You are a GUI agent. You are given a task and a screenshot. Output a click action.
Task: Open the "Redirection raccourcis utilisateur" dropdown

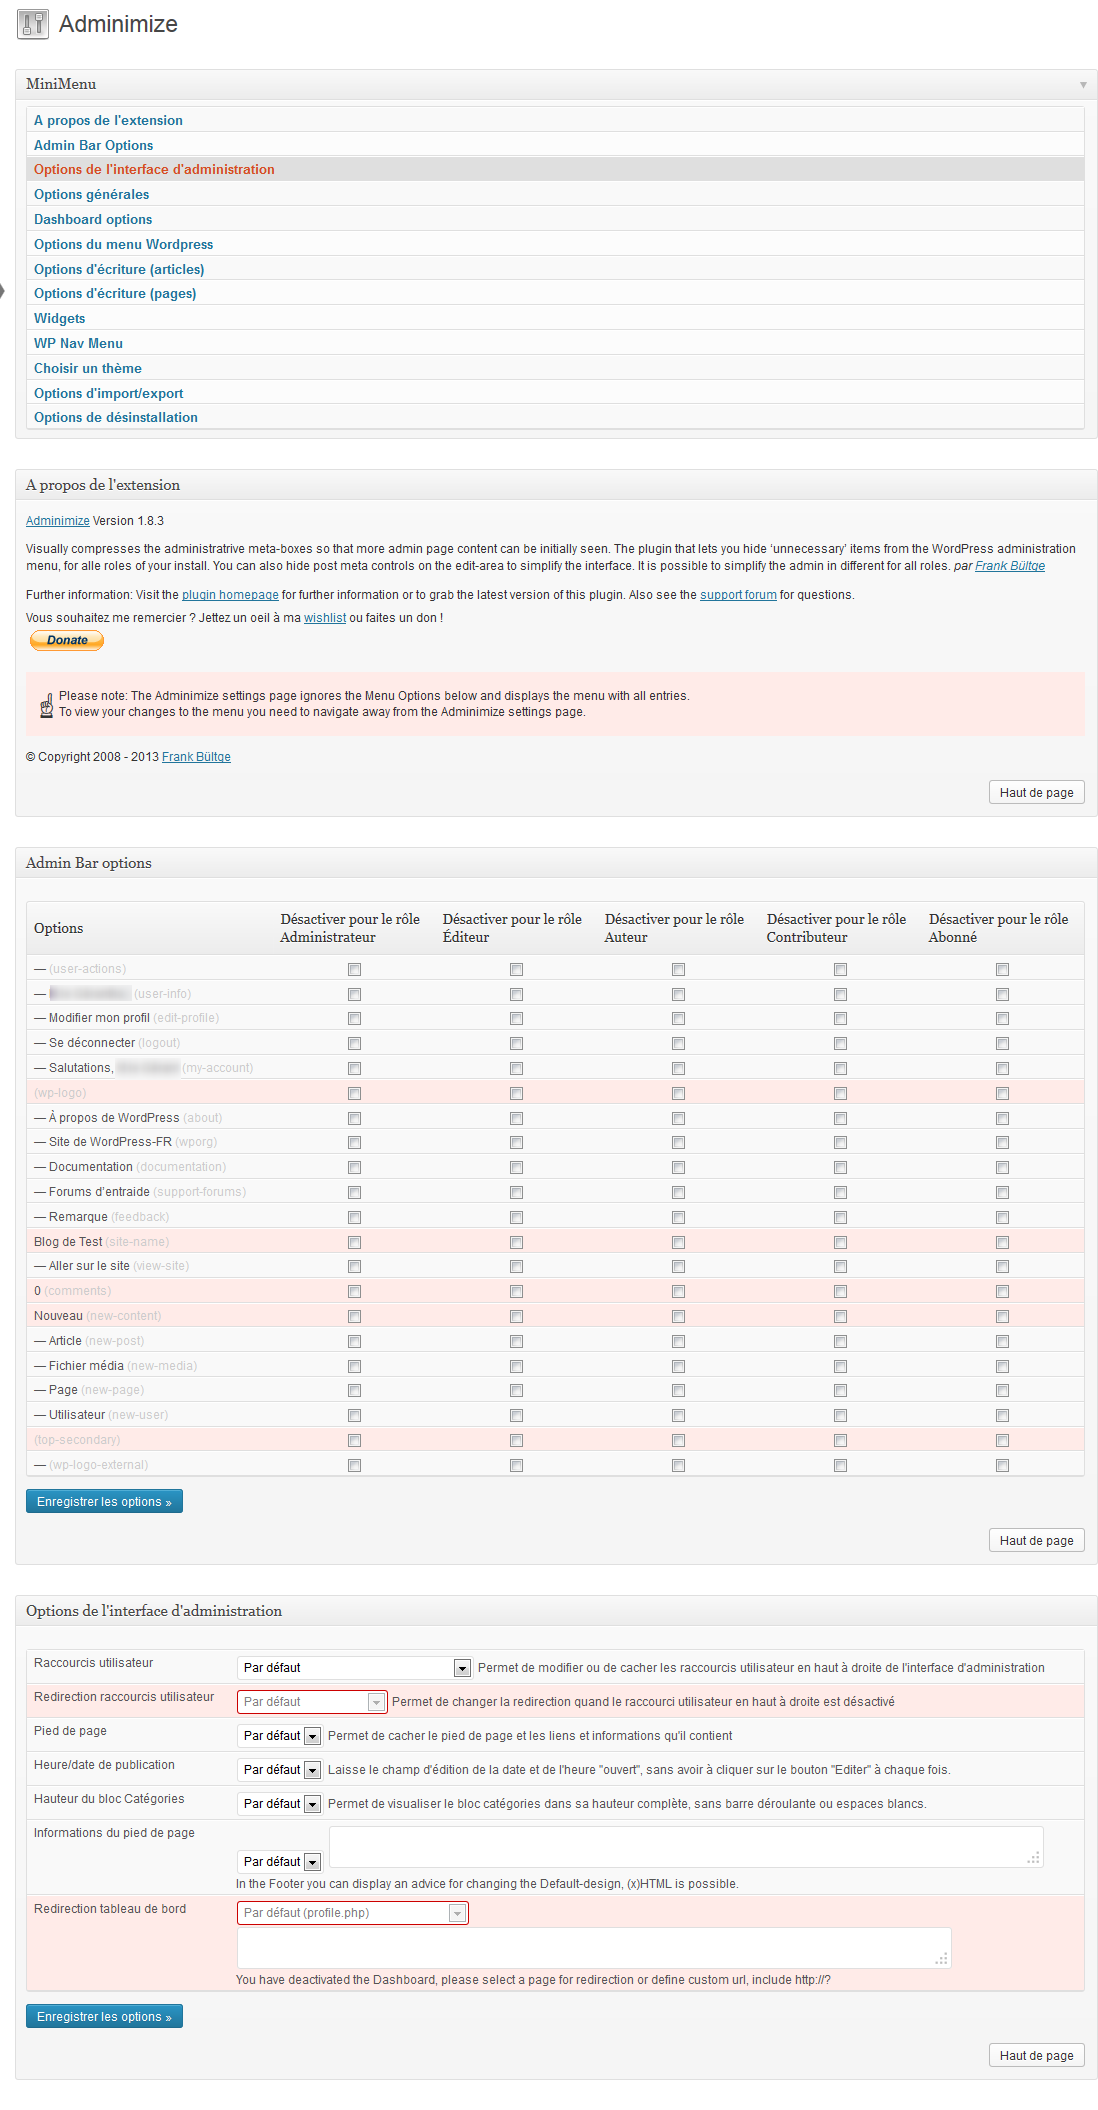tap(312, 1701)
